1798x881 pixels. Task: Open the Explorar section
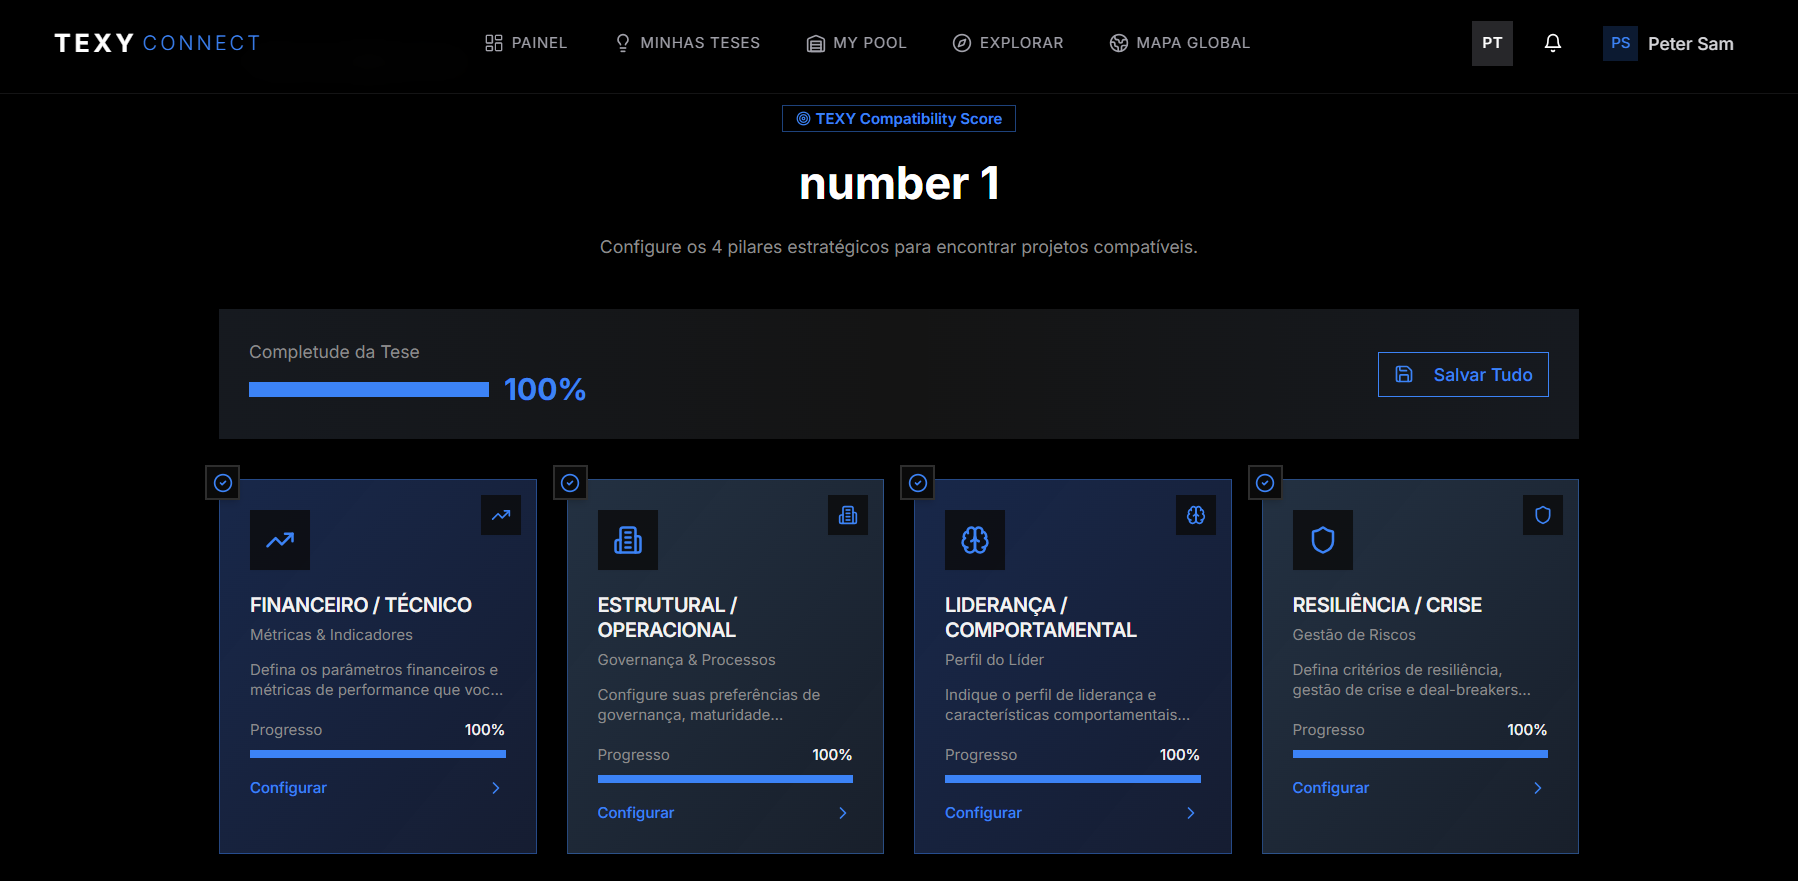tap(1008, 43)
